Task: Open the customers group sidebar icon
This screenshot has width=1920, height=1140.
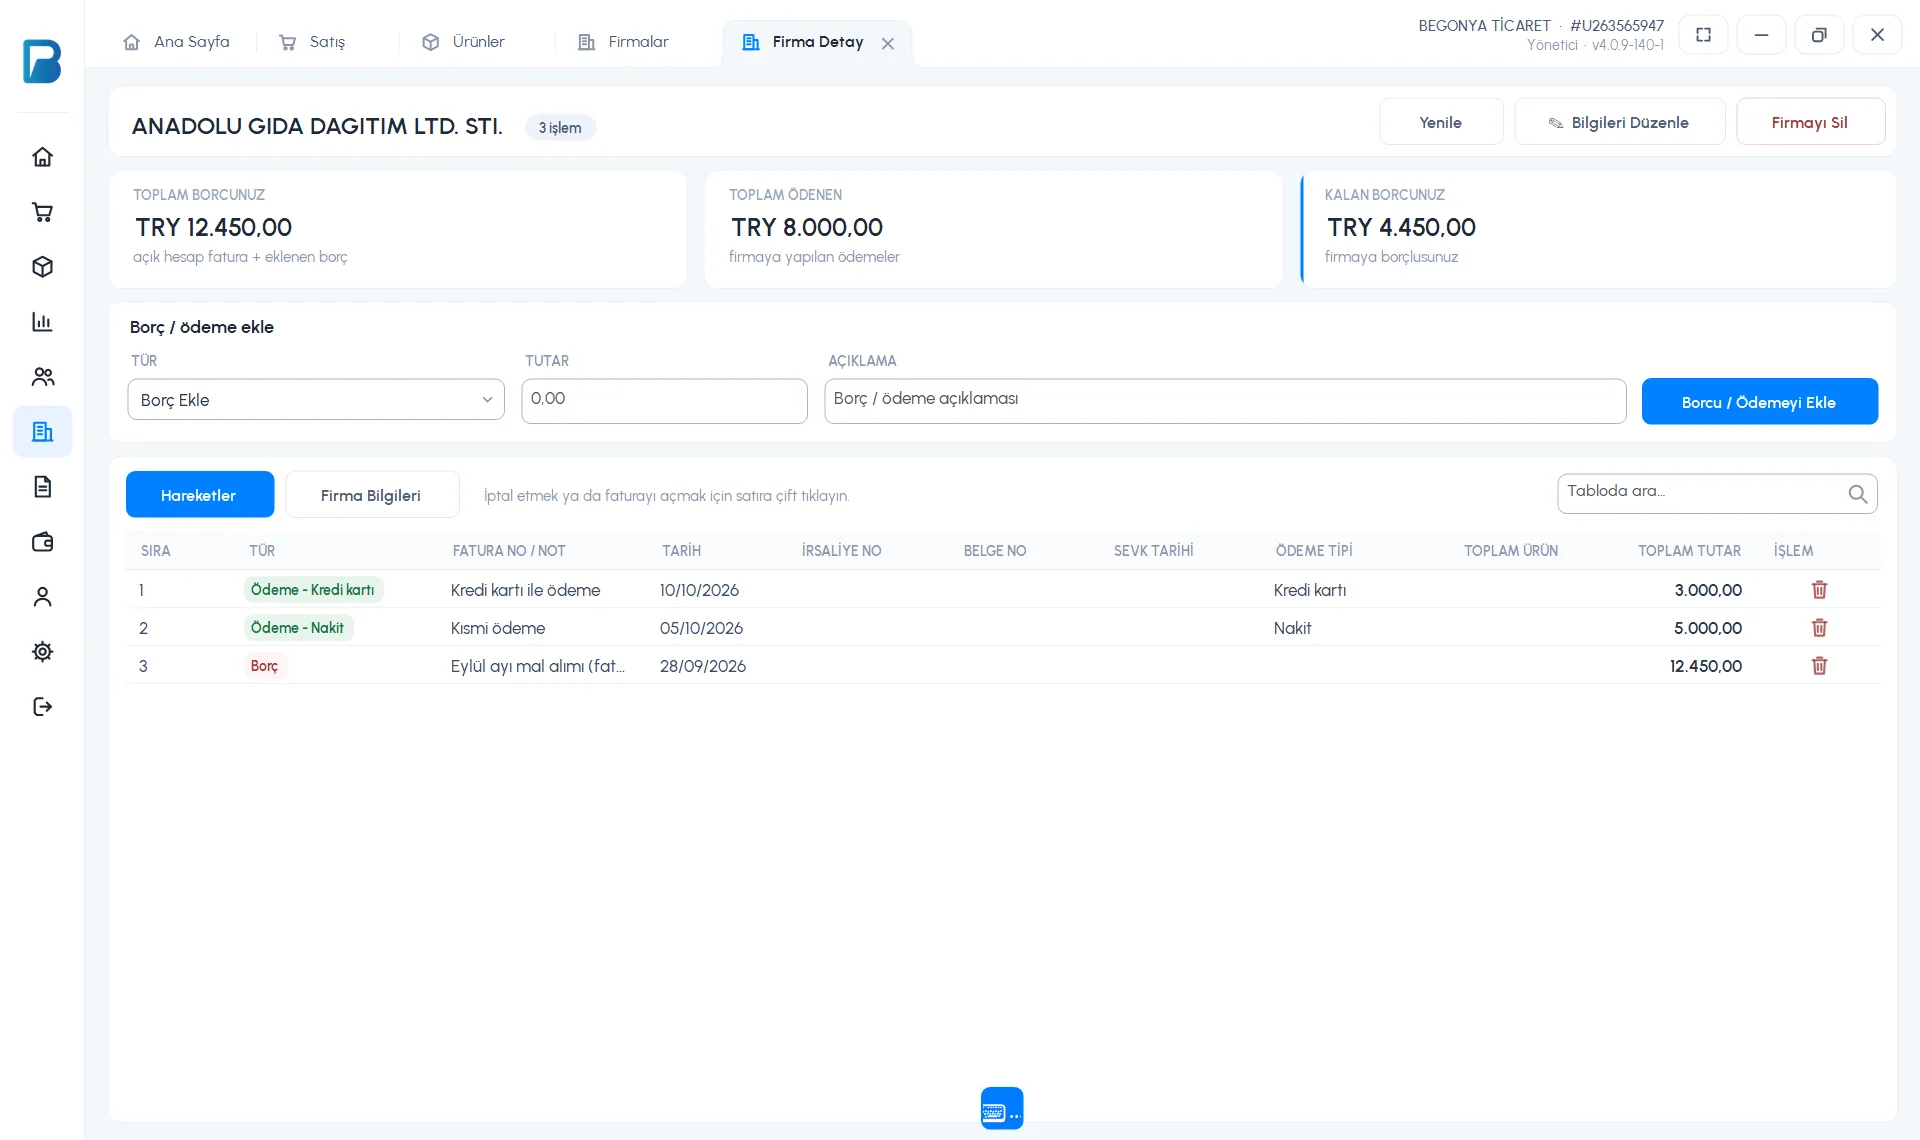Action: (x=42, y=377)
